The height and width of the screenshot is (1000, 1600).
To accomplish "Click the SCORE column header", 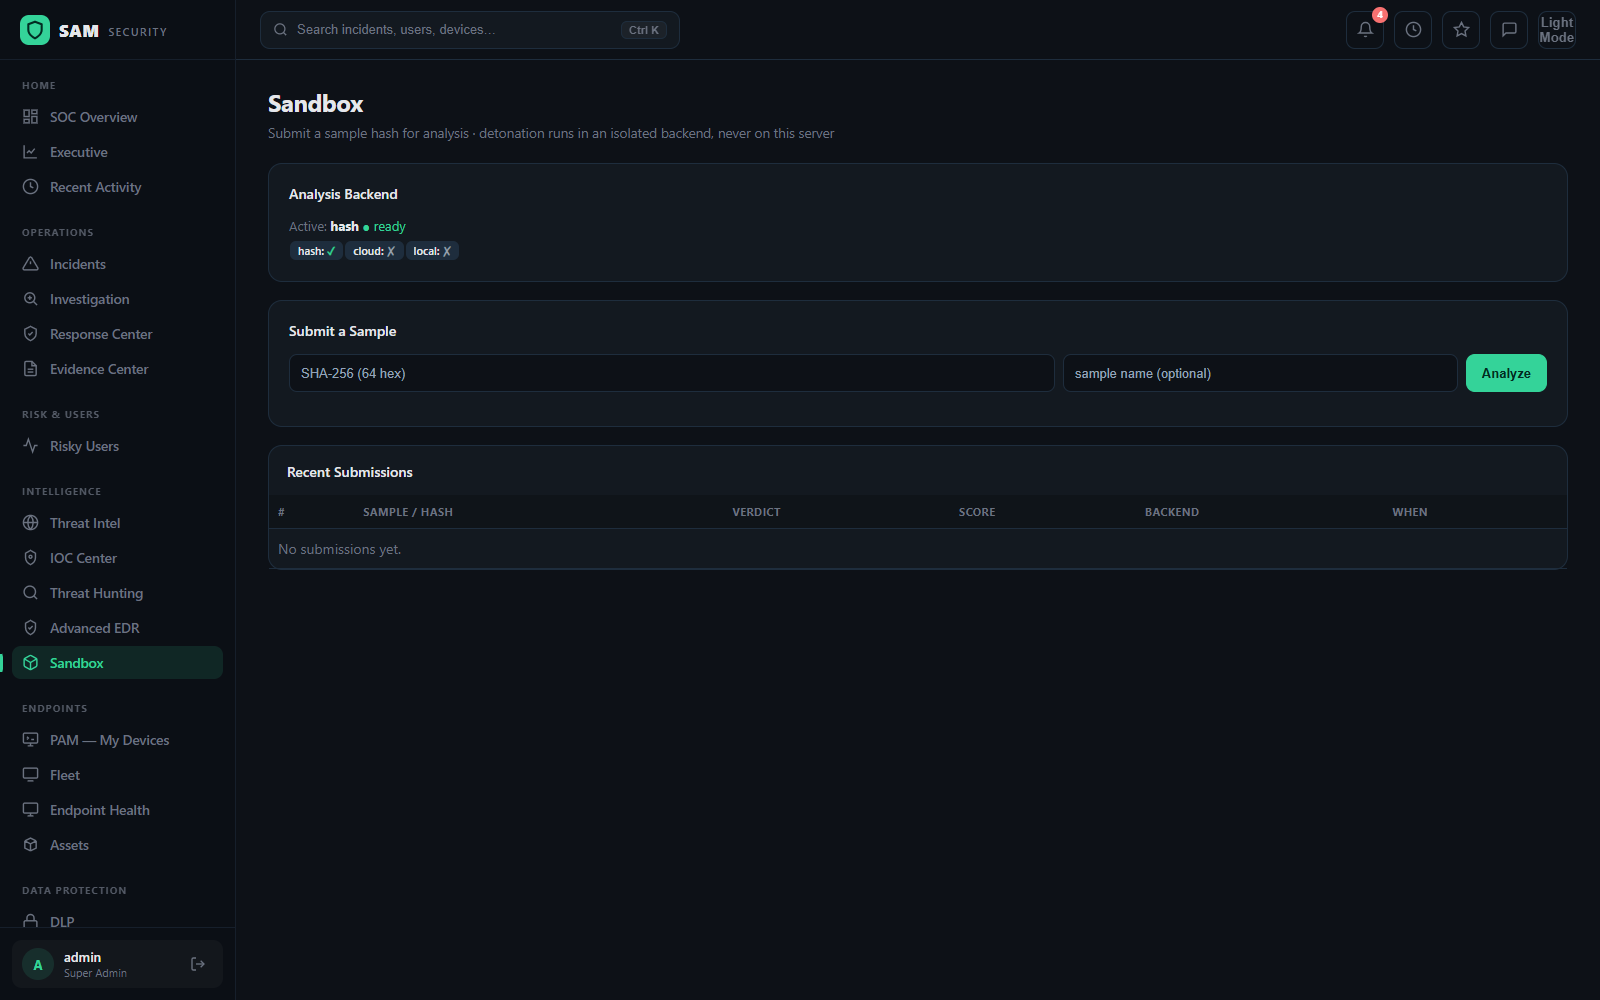I will pos(977,512).
